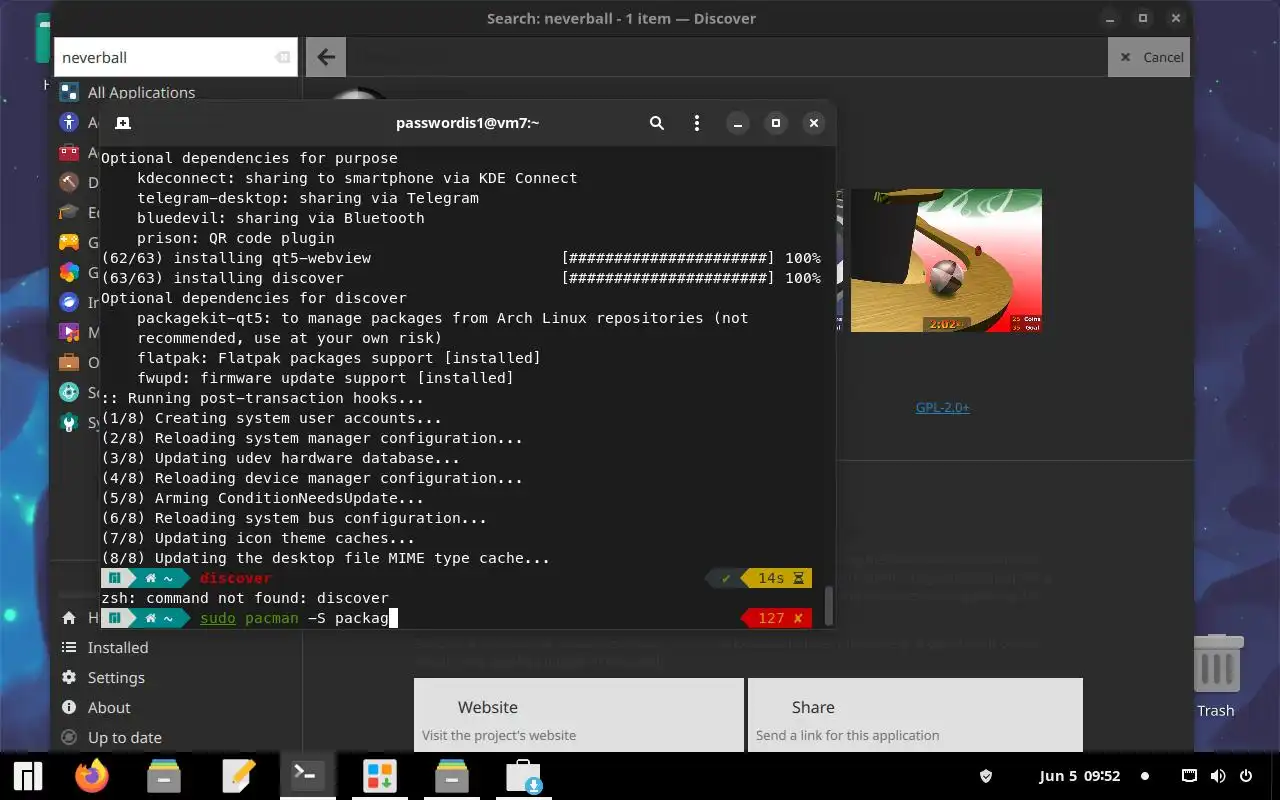This screenshot has height=800, width=1280.
Task: Click the terminal scrollbar handle
Action: pyautogui.click(x=827, y=604)
